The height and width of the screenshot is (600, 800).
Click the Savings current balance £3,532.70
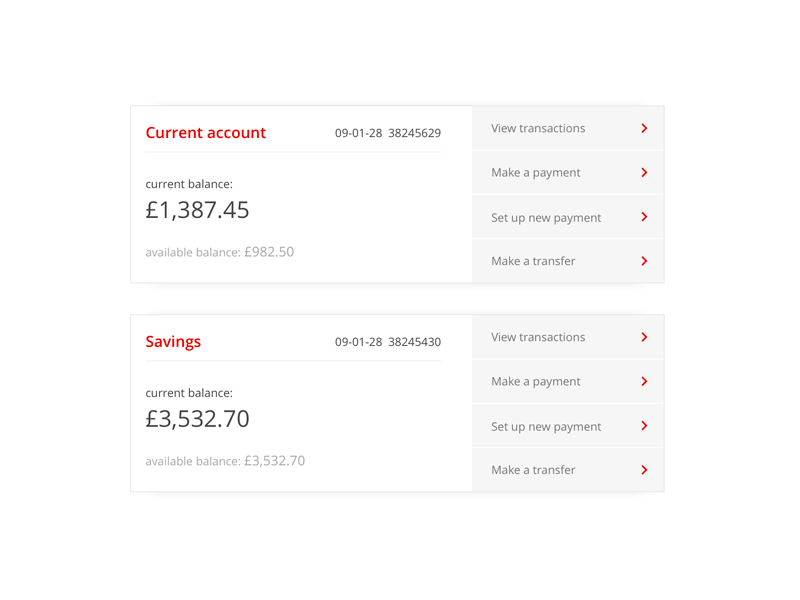(198, 418)
